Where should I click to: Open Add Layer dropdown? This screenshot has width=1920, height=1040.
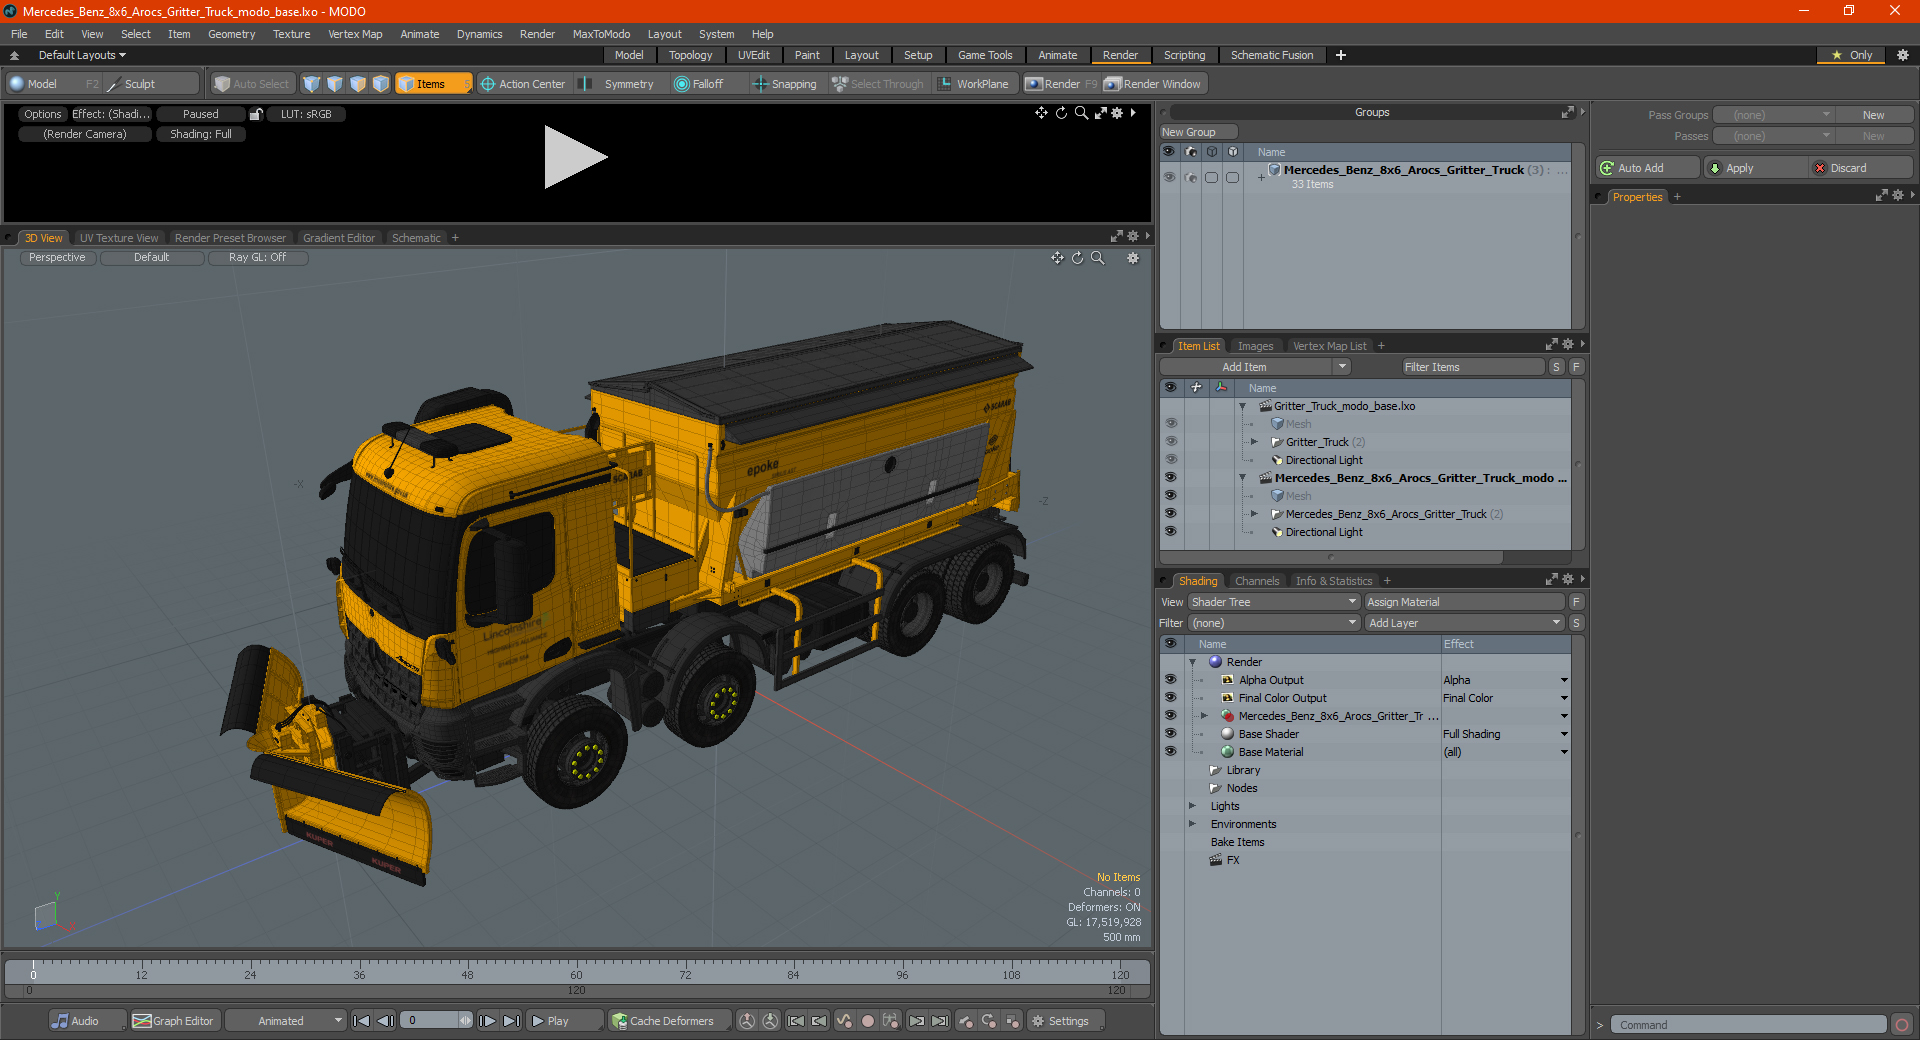[1464, 623]
